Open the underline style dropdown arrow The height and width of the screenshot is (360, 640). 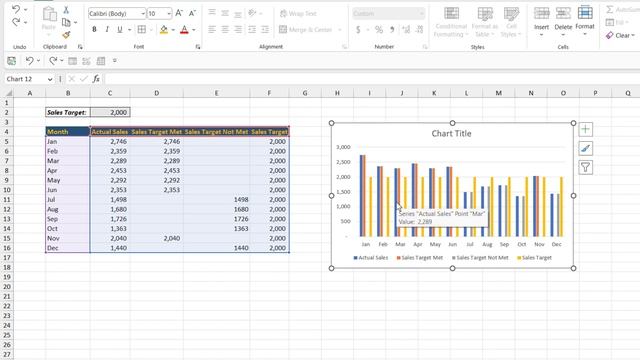tap(129, 30)
